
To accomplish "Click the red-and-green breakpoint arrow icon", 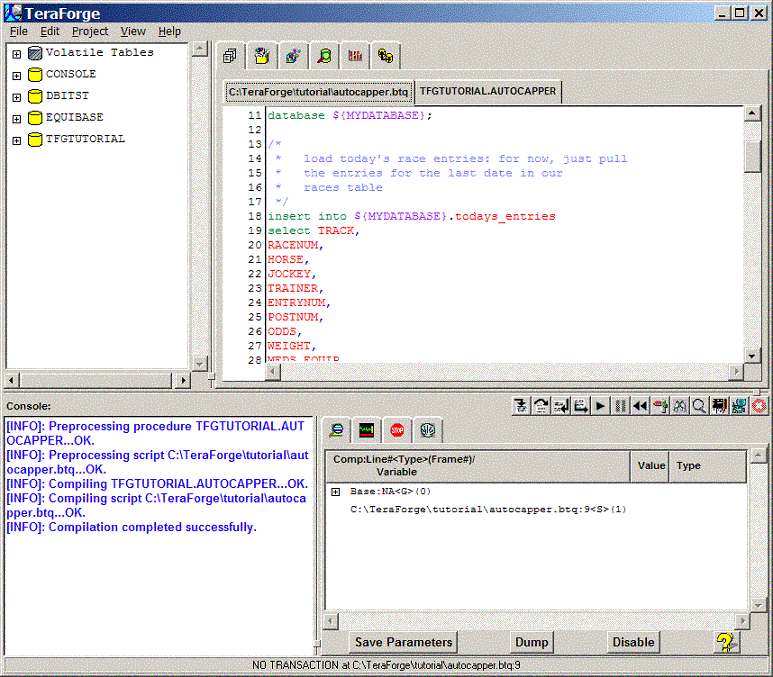I will (660, 406).
